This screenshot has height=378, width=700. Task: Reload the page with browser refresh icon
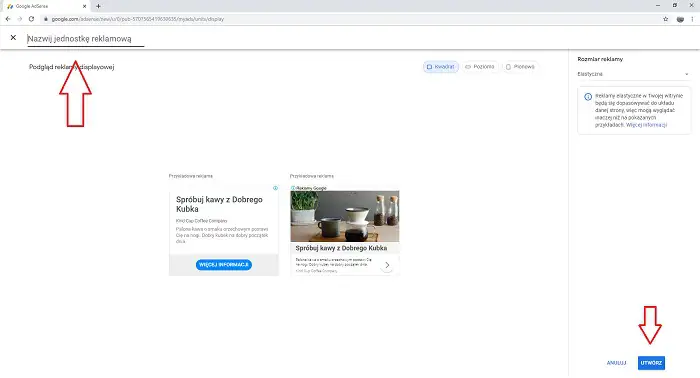click(31, 19)
